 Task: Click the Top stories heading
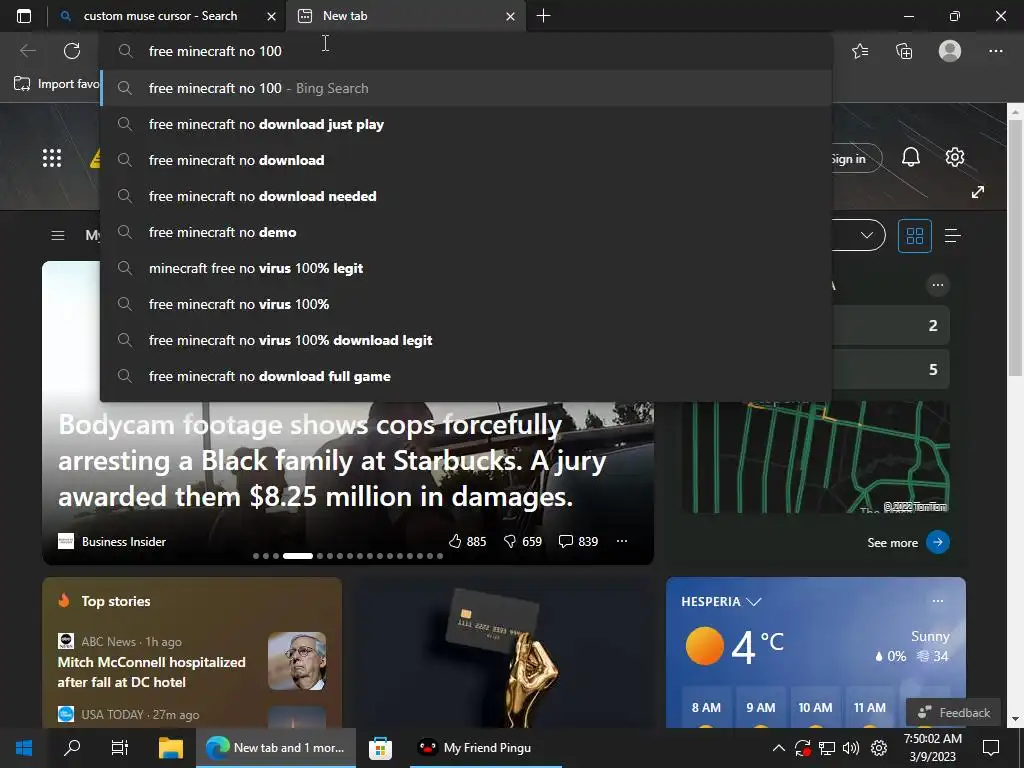[116, 601]
